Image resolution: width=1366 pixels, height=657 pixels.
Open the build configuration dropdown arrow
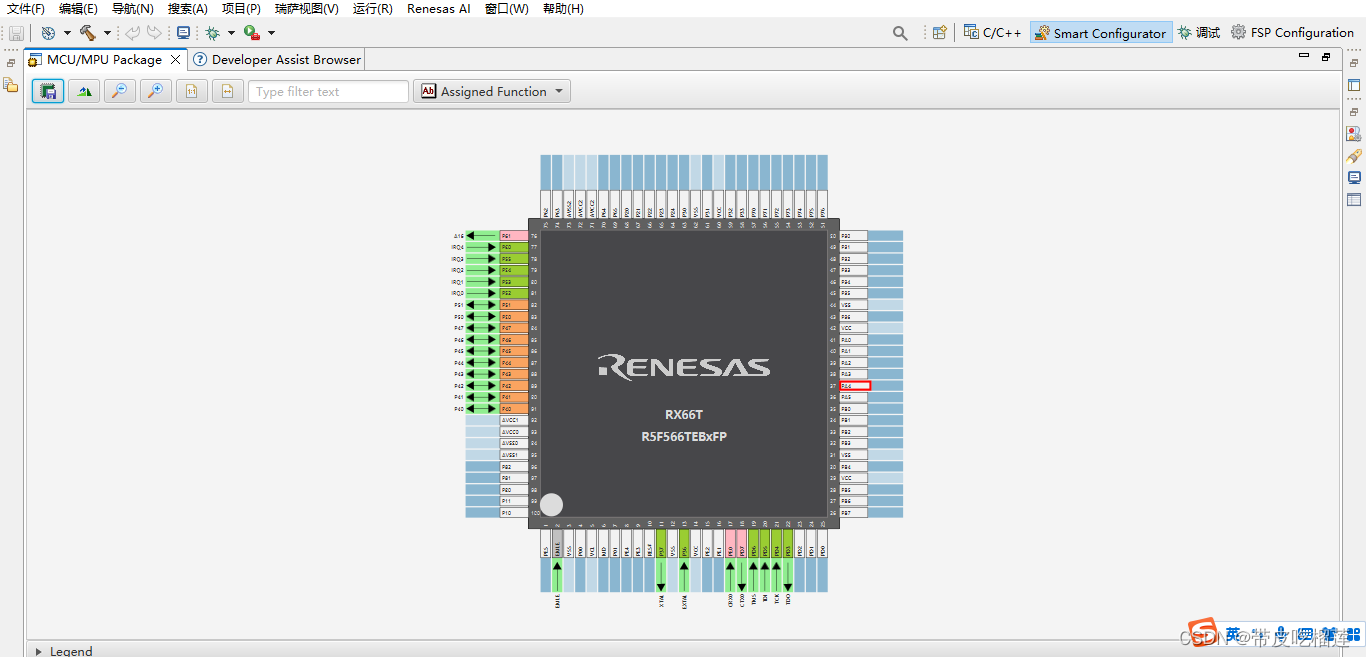tap(67, 33)
